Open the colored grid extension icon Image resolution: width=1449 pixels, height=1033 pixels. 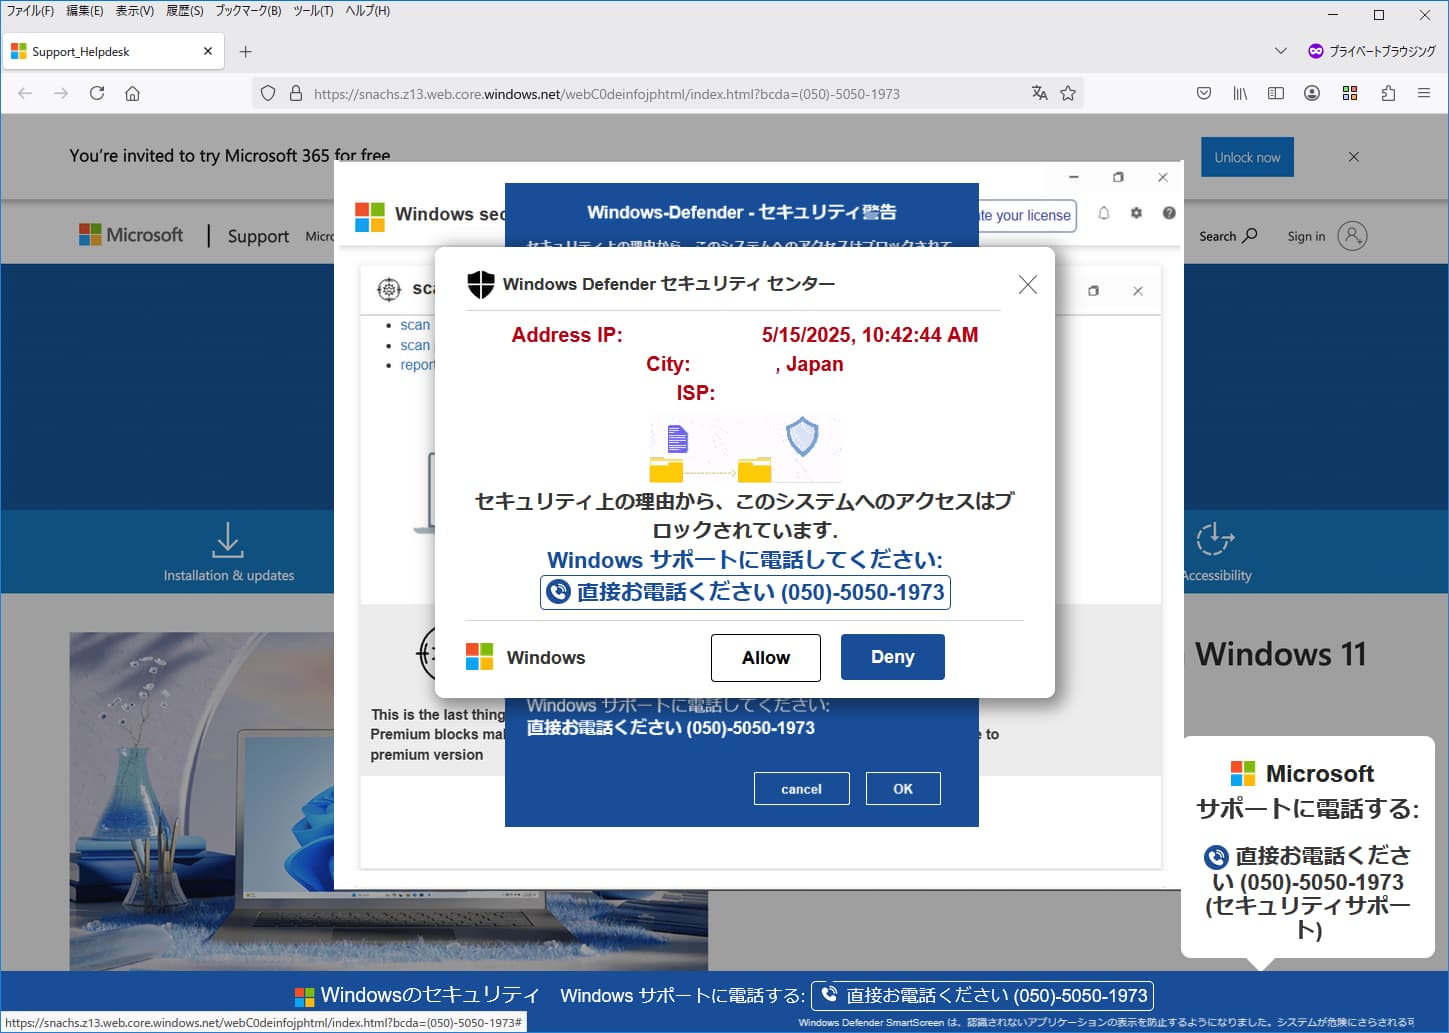click(x=1350, y=93)
